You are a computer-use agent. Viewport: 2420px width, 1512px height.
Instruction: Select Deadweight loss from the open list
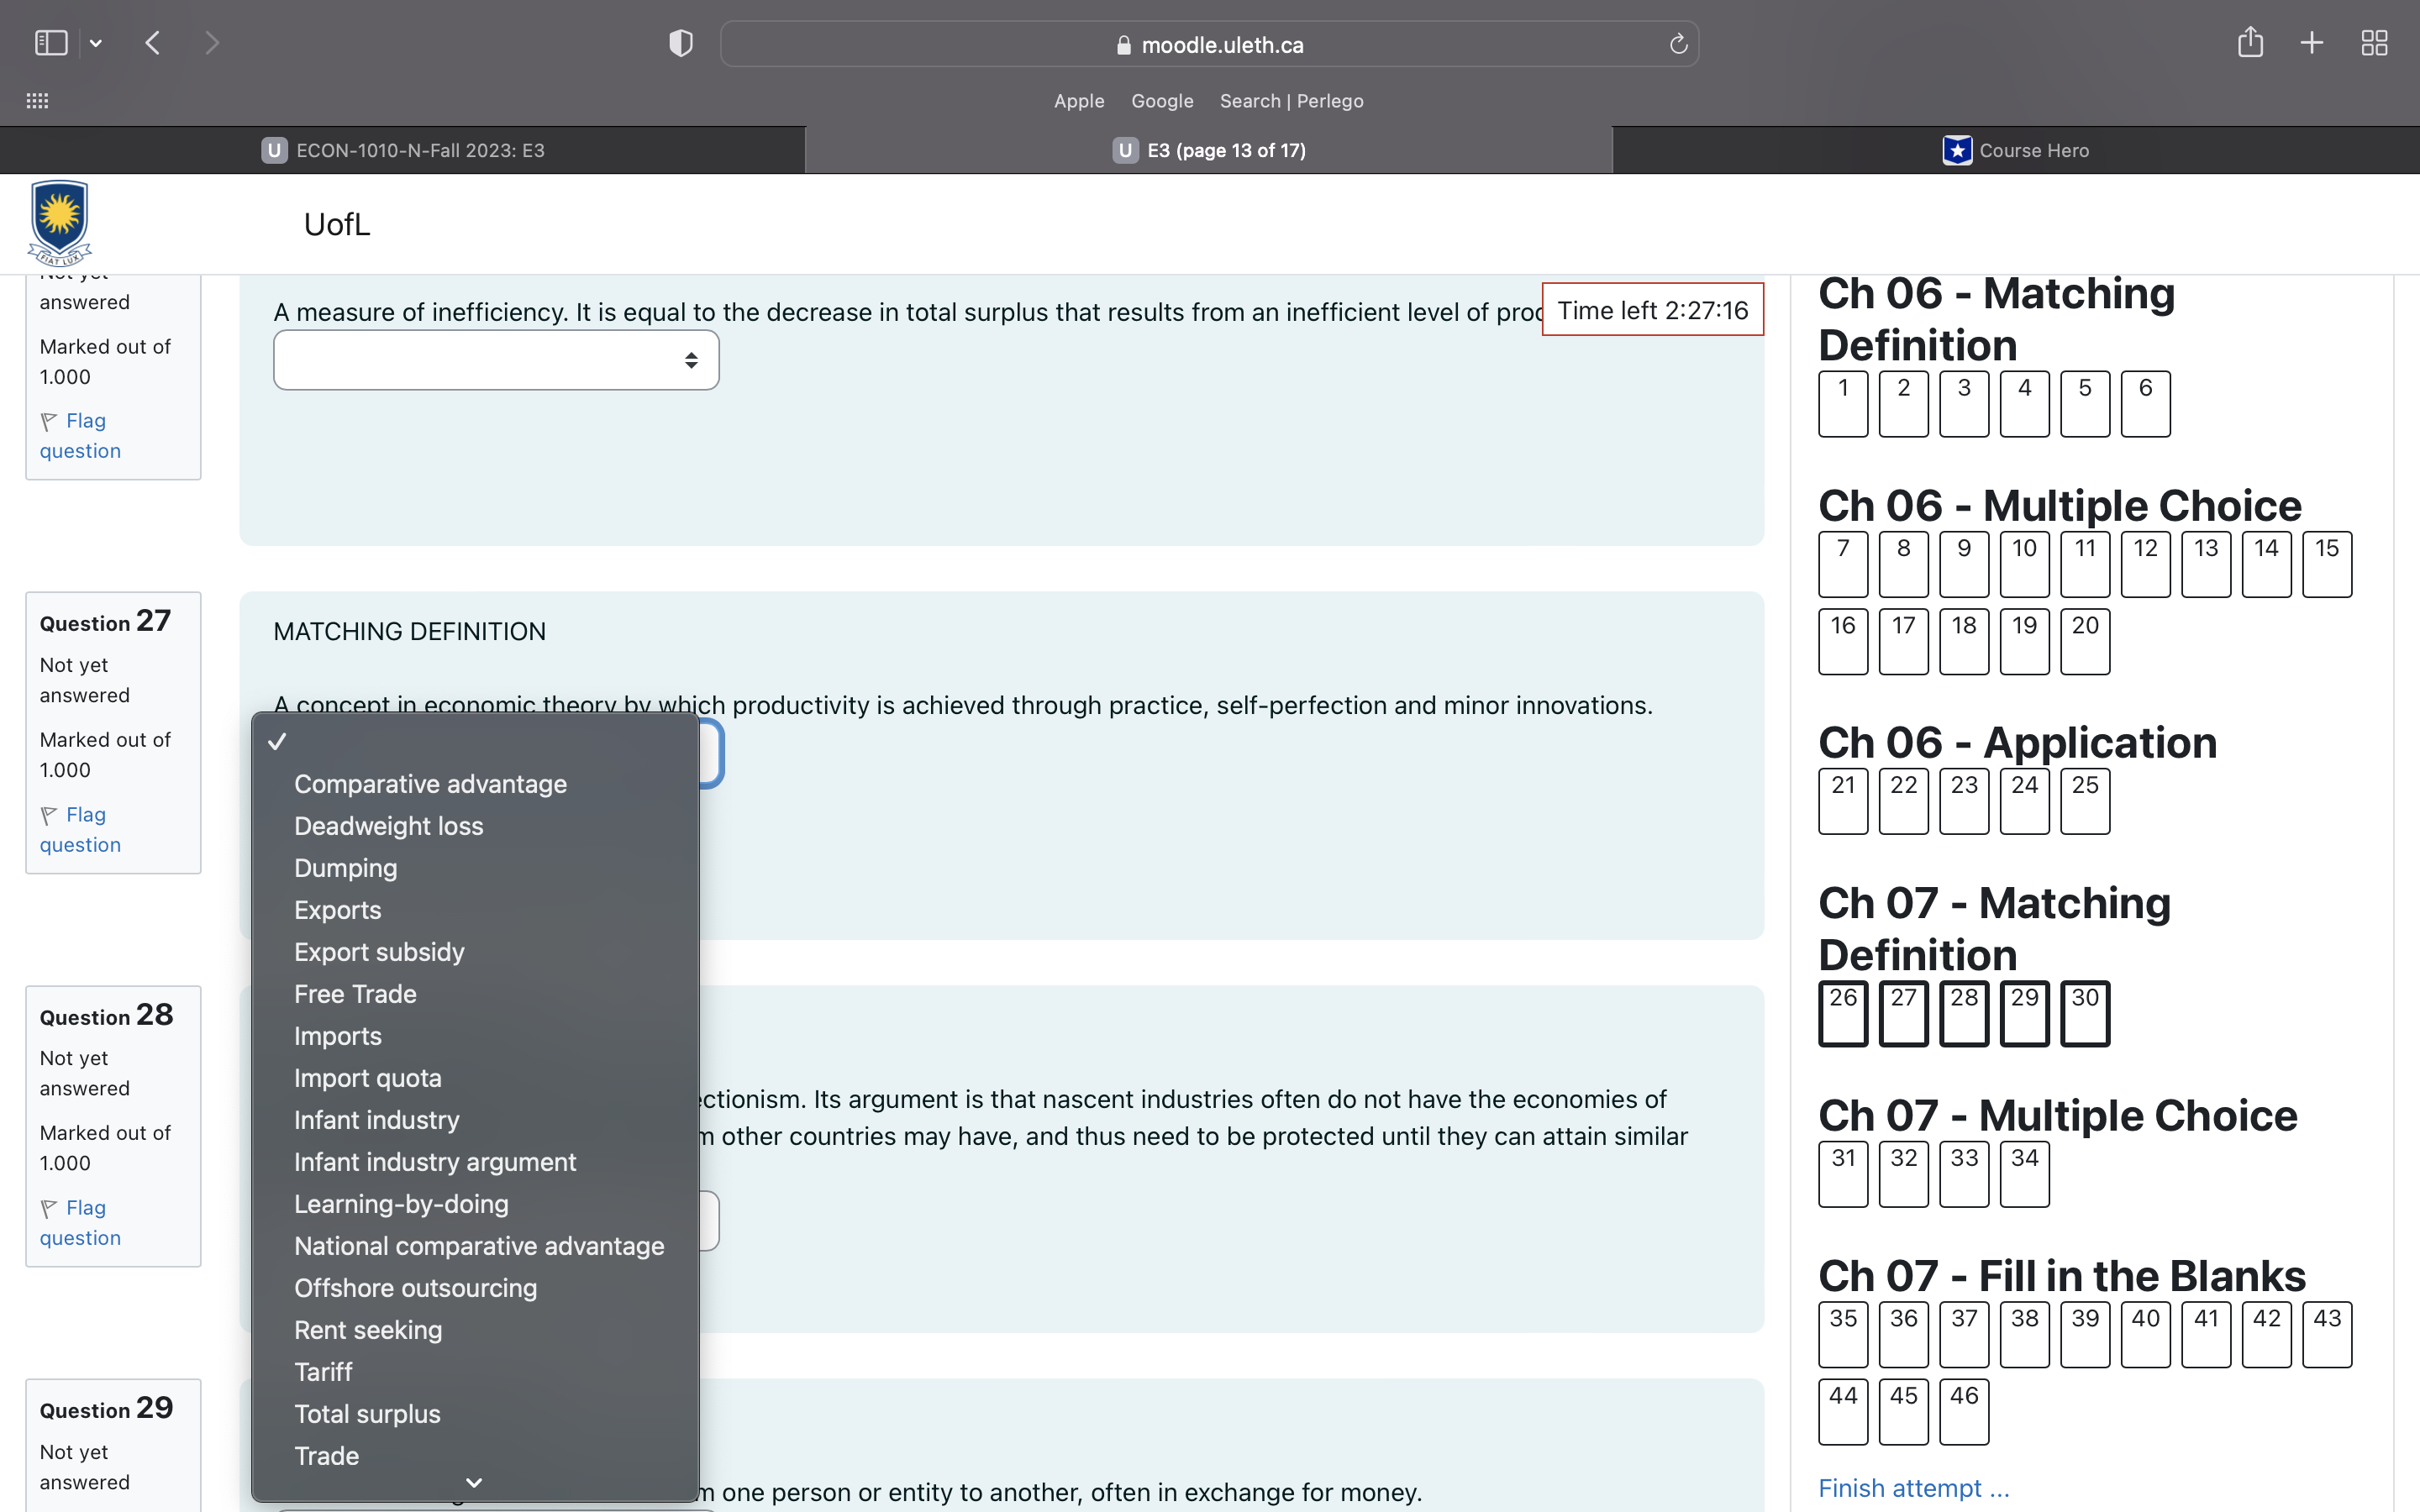(x=388, y=825)
